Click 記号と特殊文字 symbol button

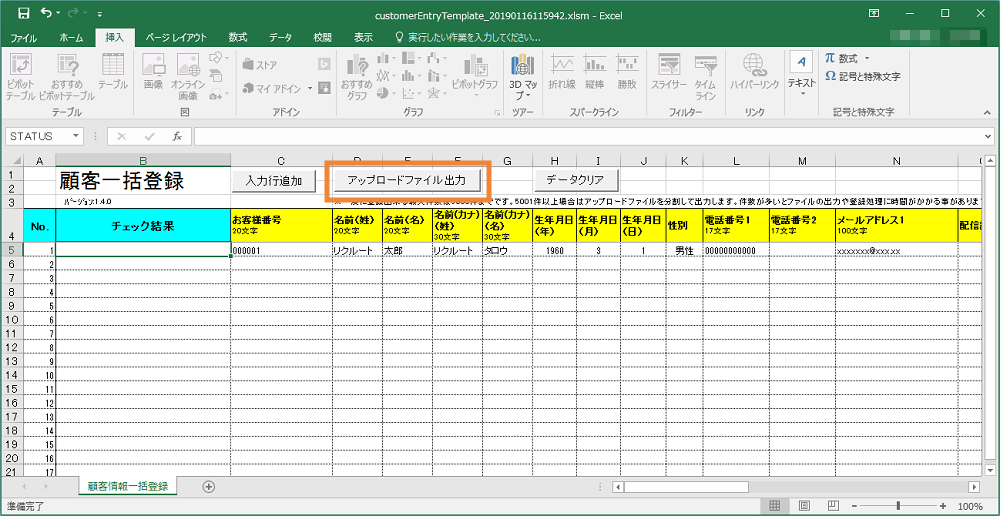pos(862,77)
